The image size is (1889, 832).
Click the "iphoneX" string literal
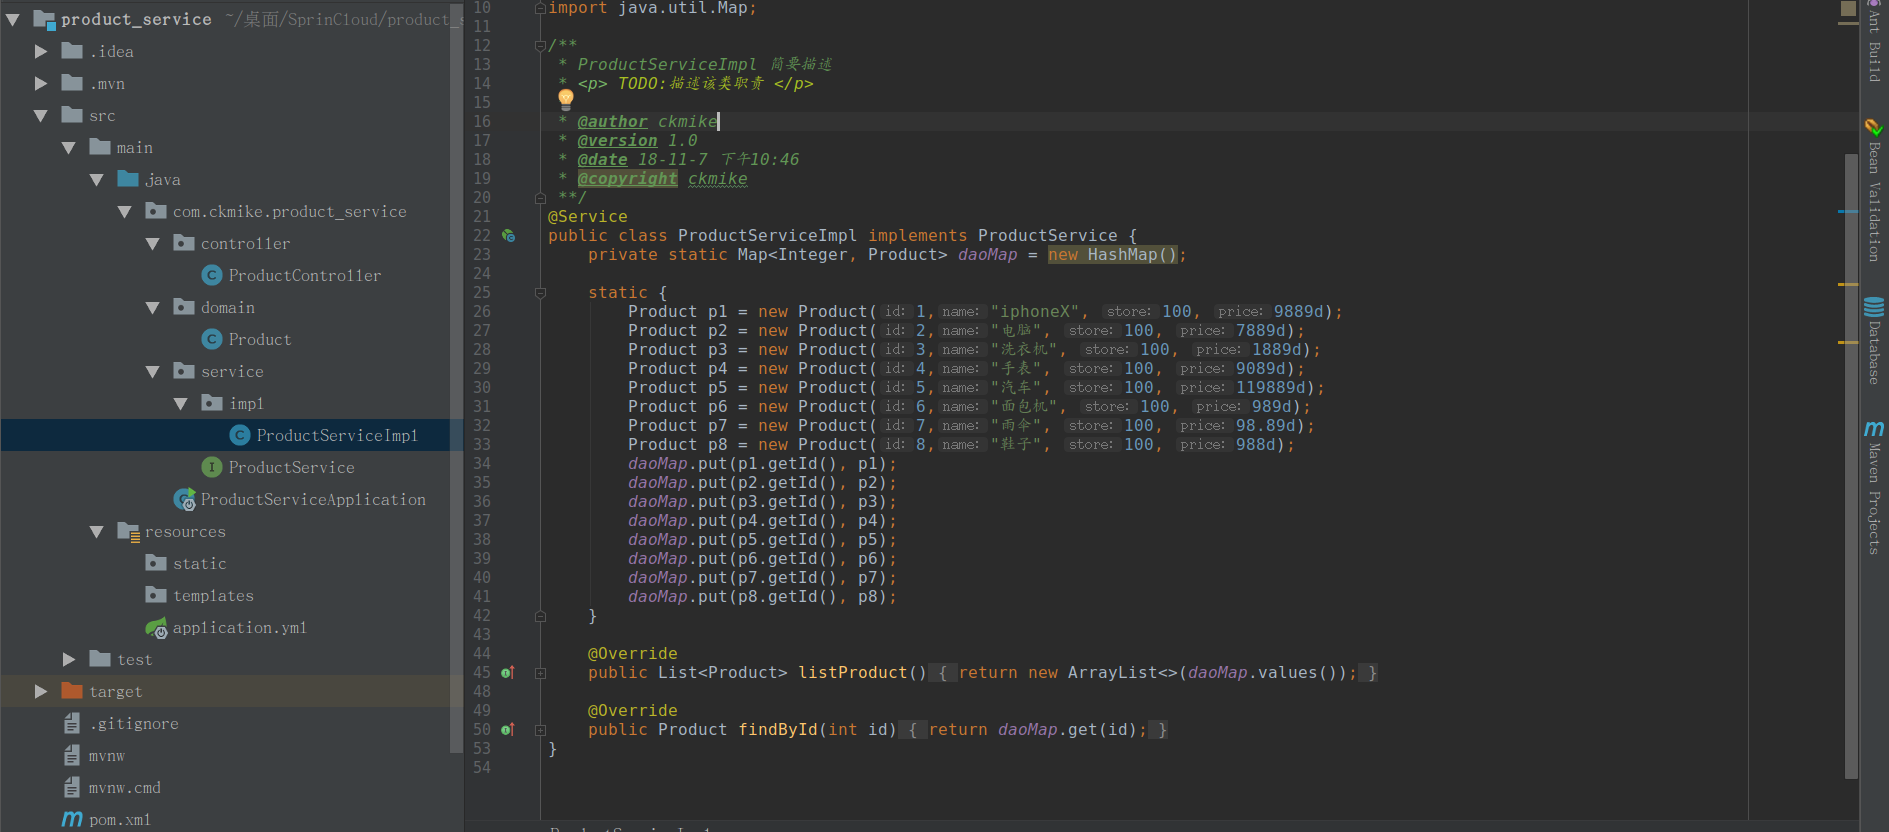pyautogui.click(x=1040, y=311)
